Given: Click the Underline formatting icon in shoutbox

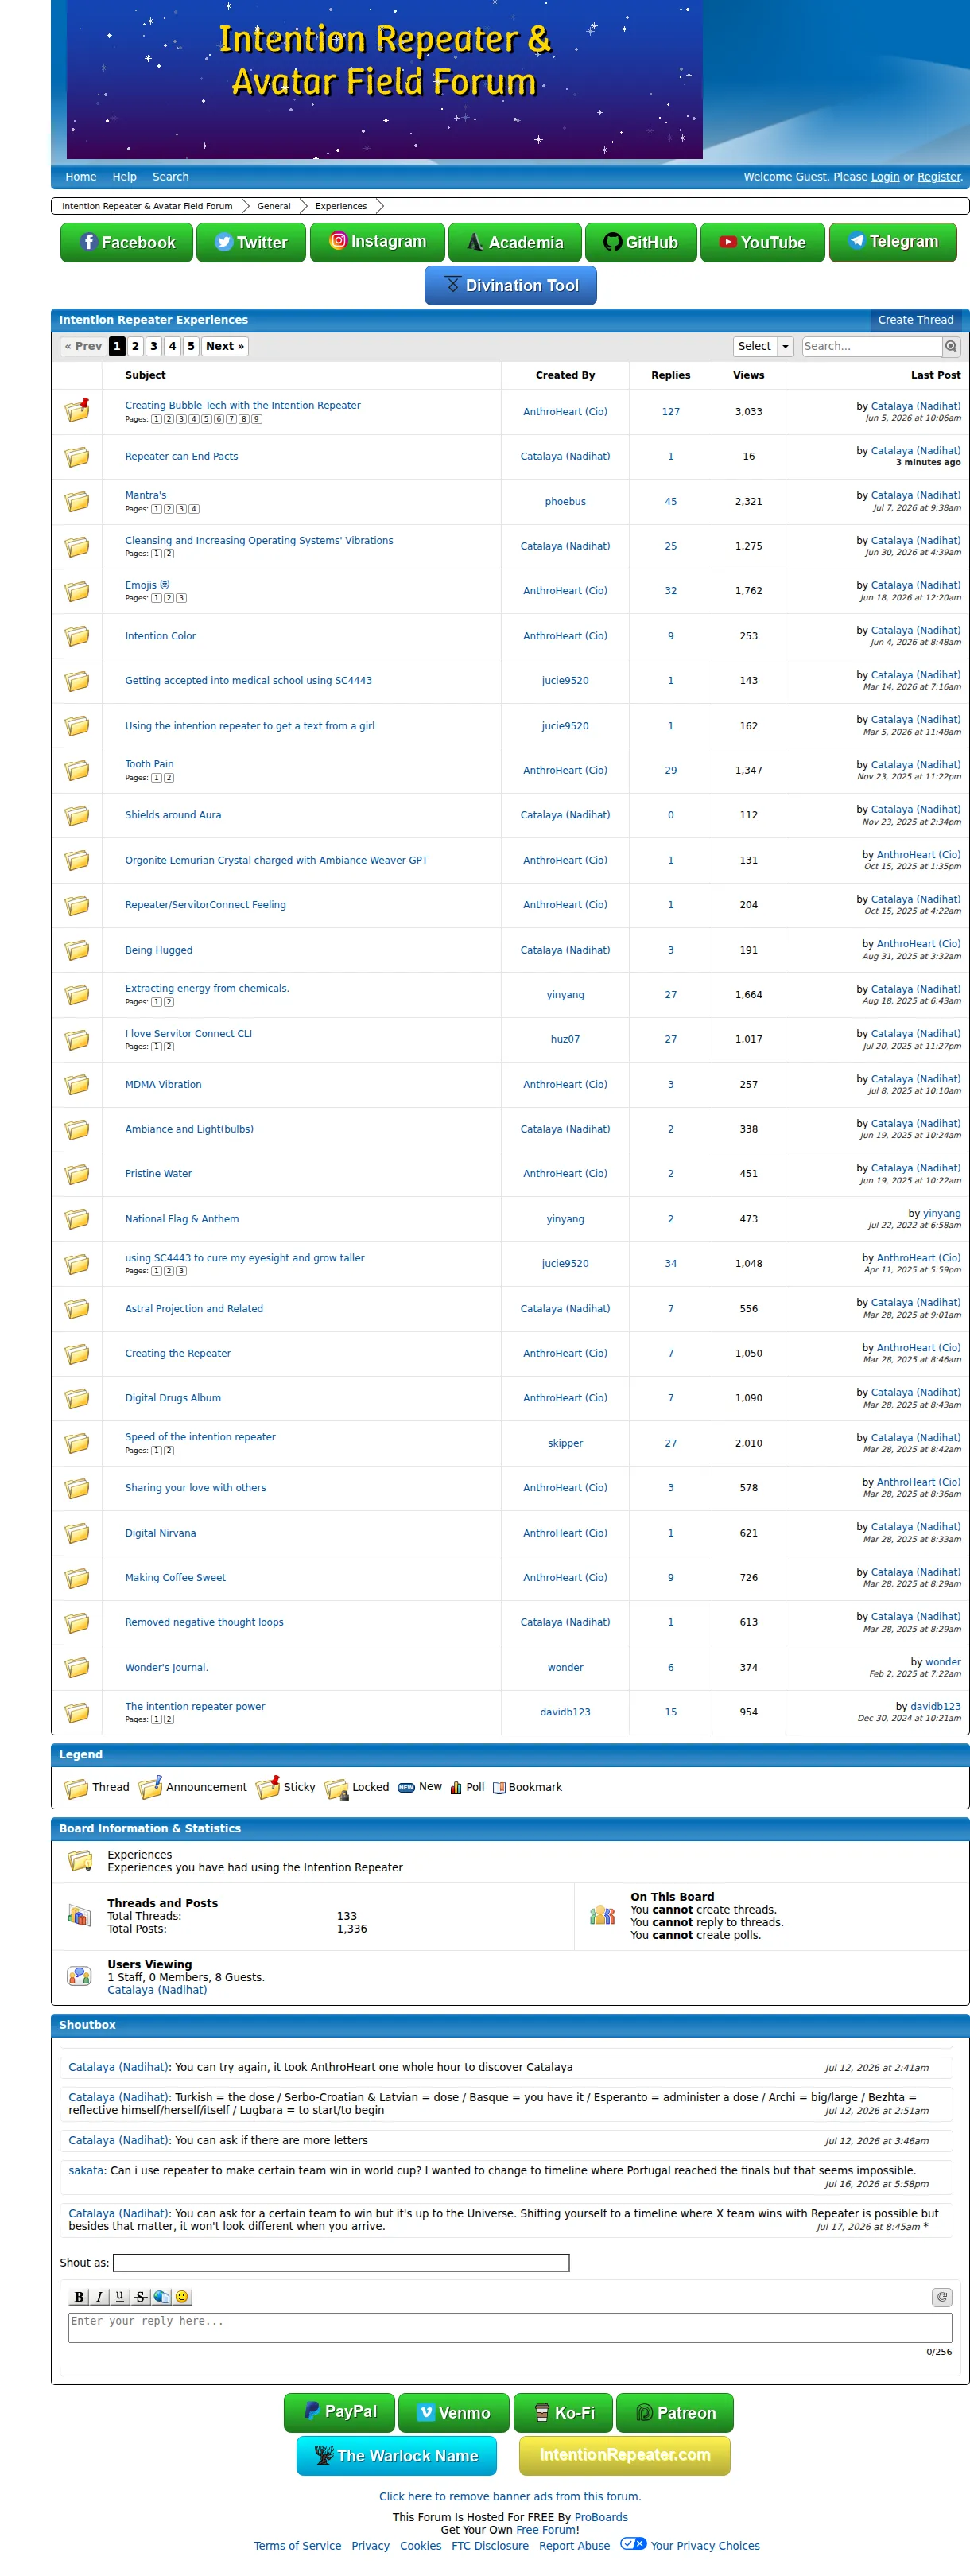Looking at the screenshot, I should (x=120, y=2296).
